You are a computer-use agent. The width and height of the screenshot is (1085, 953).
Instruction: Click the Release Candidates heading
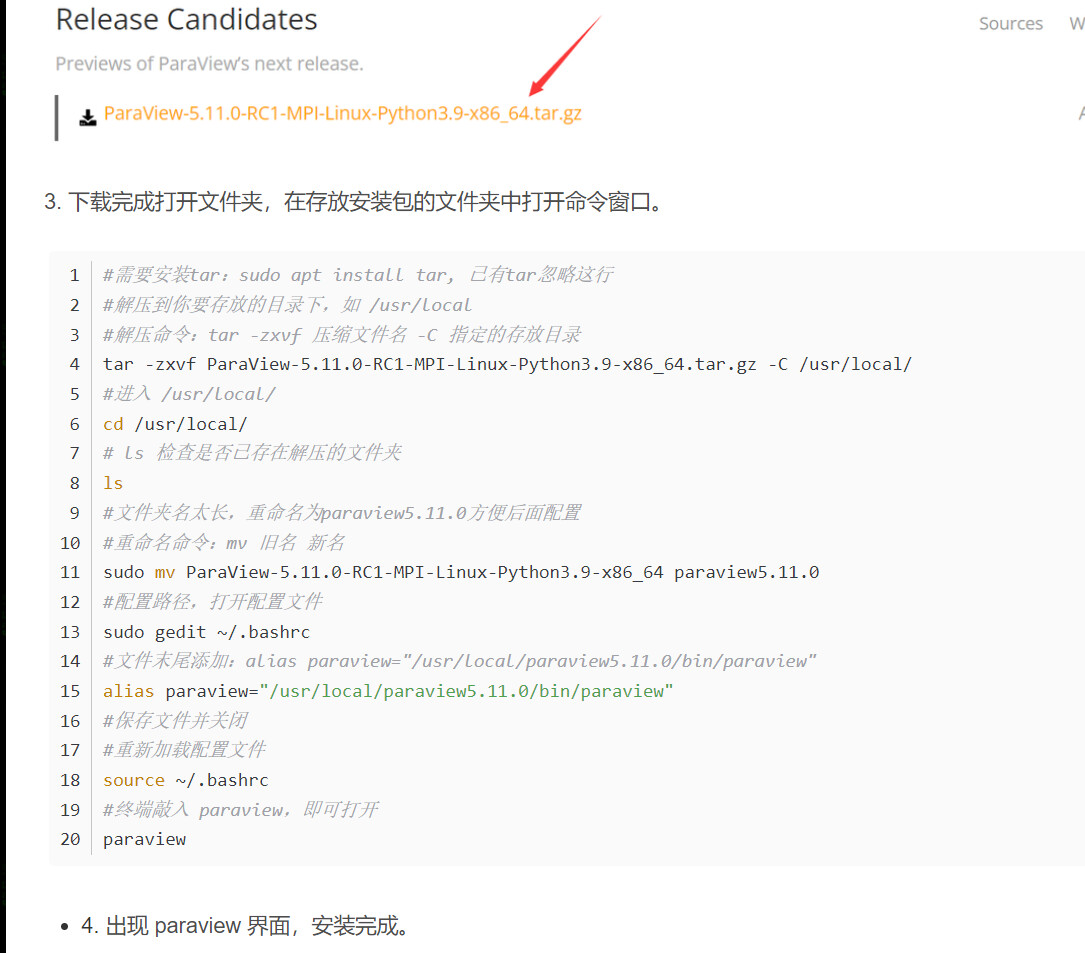coord(186,19)
